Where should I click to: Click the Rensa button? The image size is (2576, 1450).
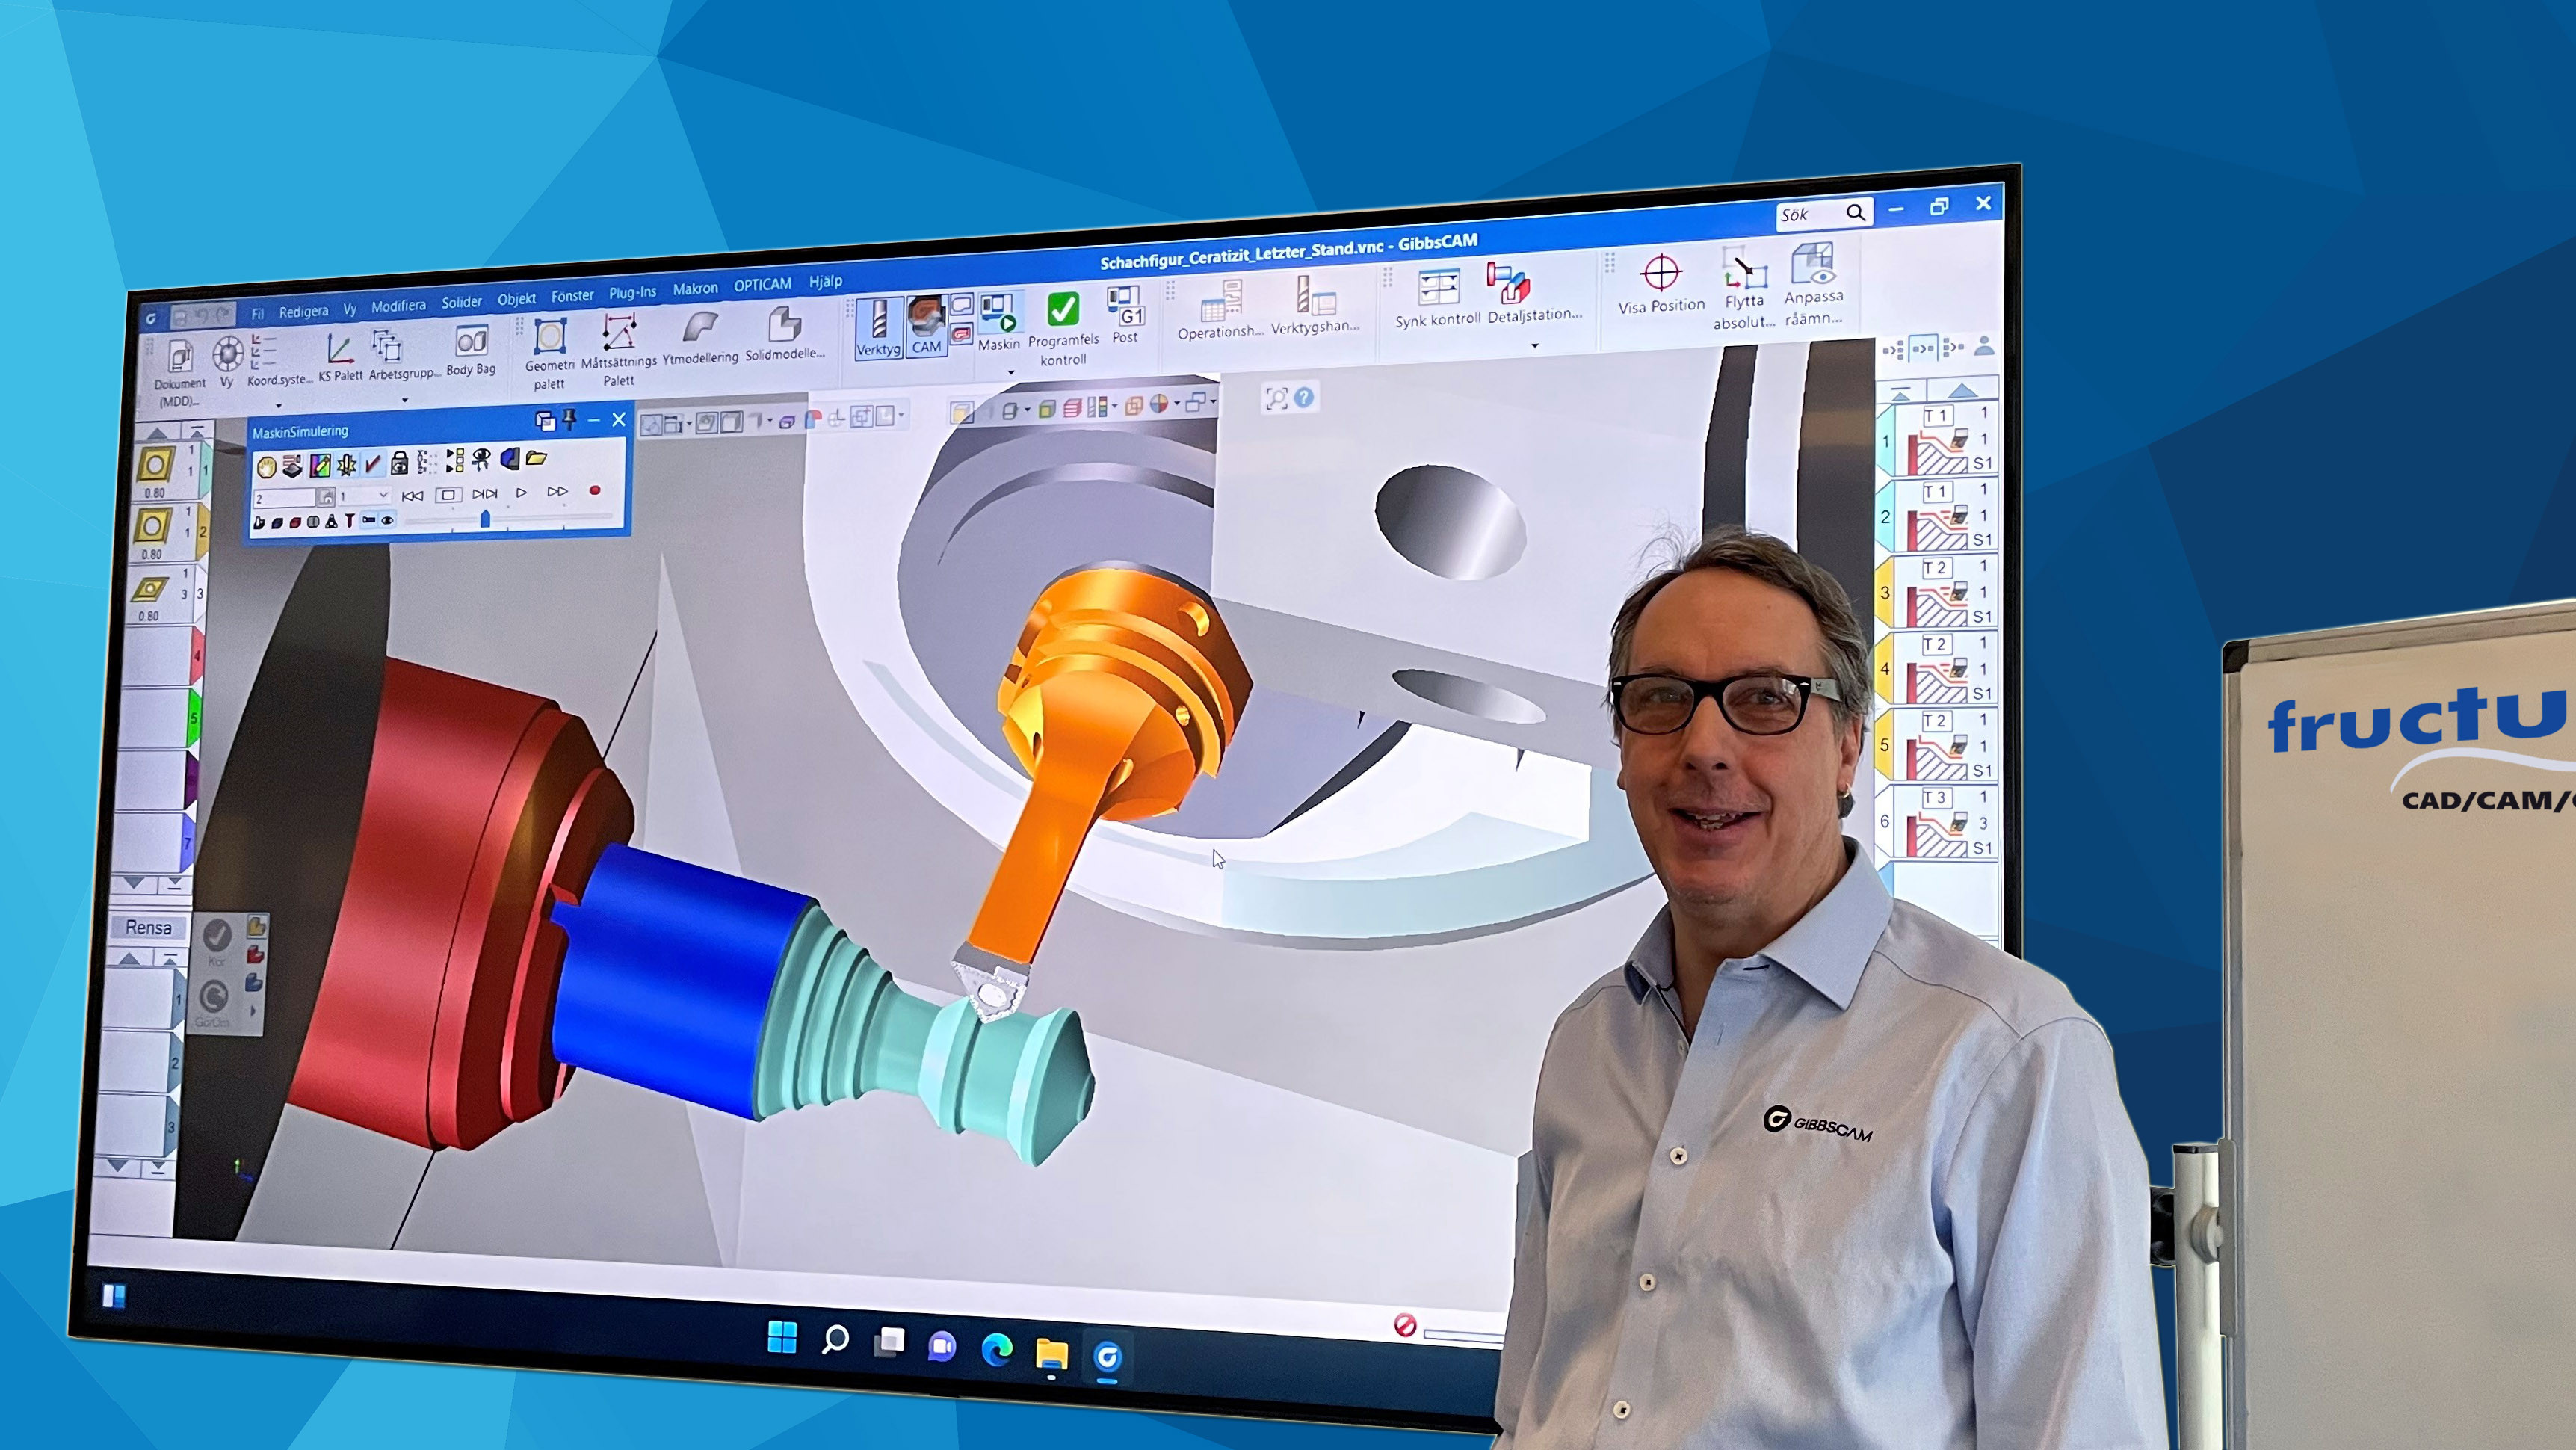pyautogui.click(x=148, y=927)
